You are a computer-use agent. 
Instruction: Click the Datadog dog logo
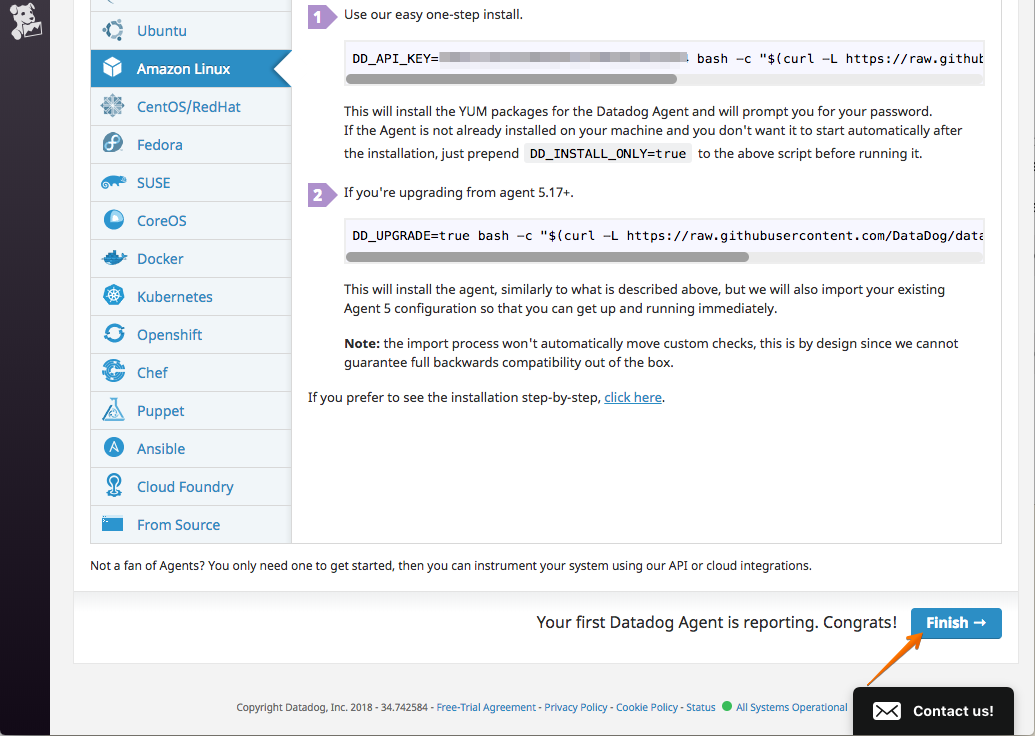pos(26,22)
